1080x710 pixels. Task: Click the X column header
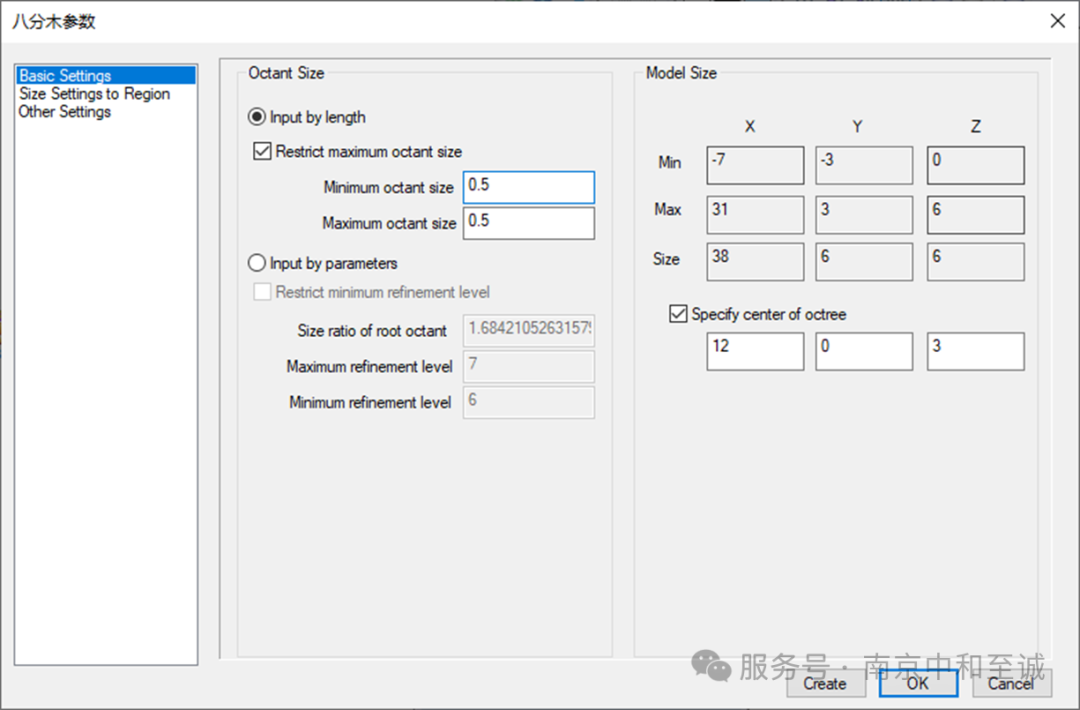click(x=750, y=127)
